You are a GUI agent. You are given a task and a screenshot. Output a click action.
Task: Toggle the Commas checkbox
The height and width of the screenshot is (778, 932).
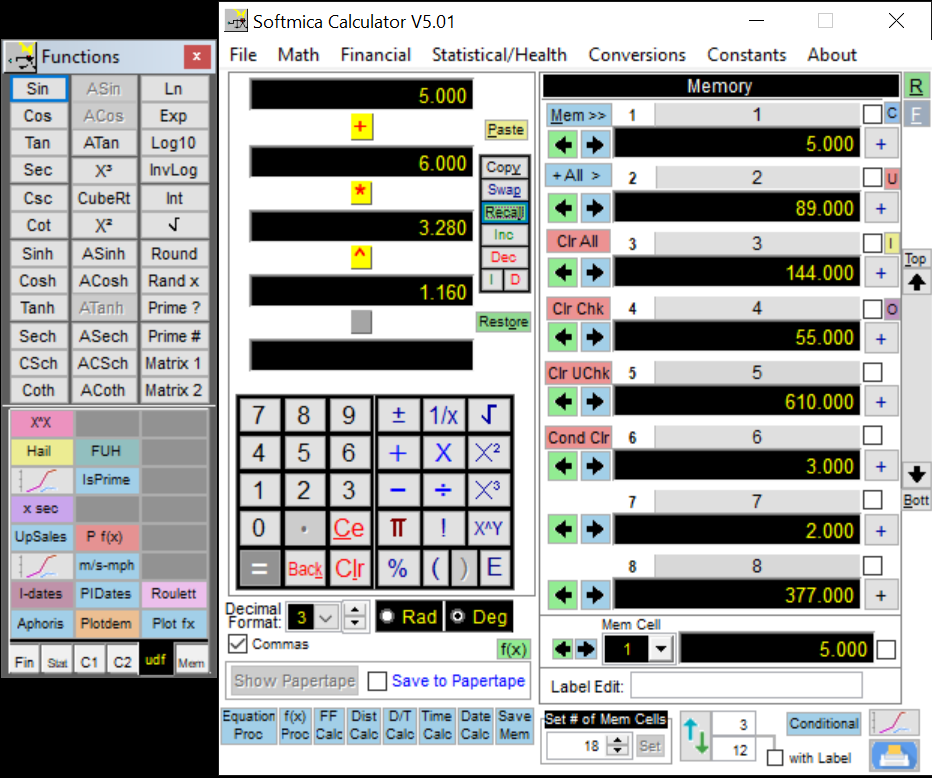[238, 644]
